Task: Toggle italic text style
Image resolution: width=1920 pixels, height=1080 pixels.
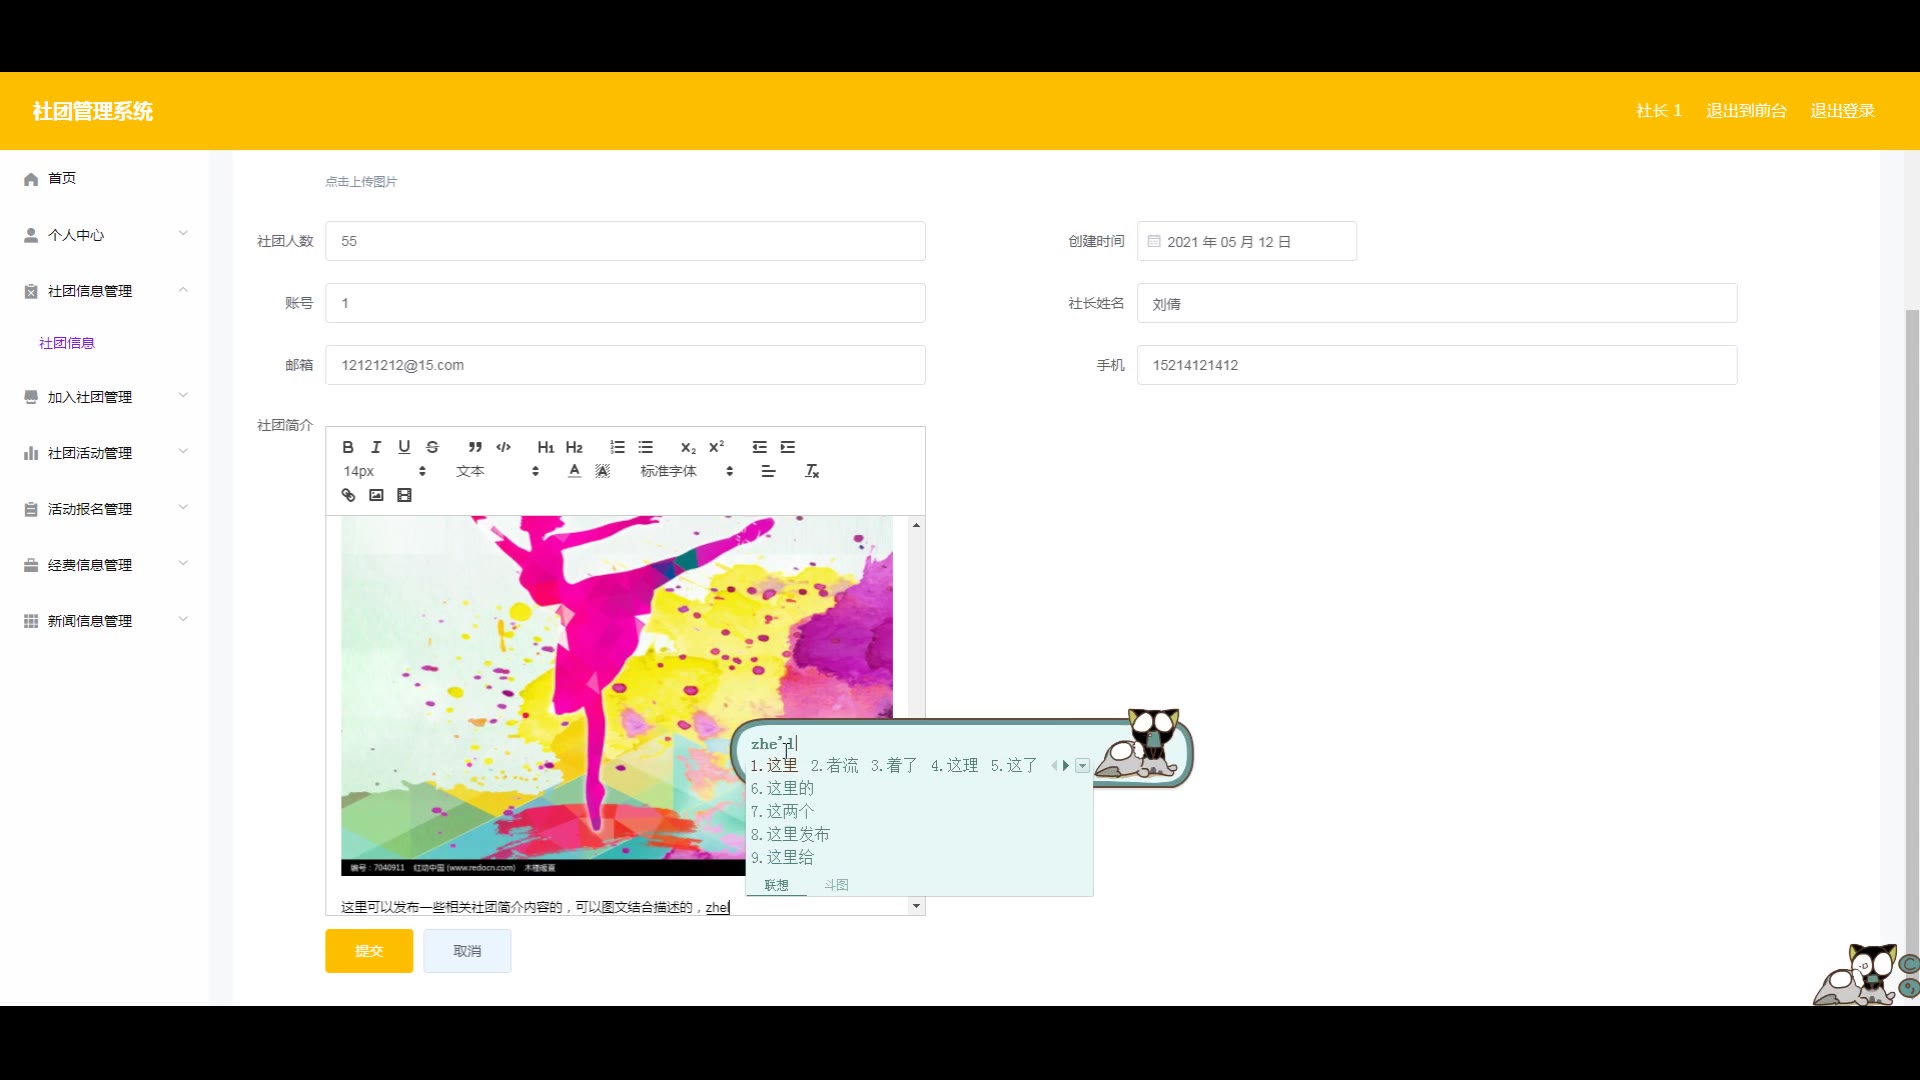Action: coord(376,447)
